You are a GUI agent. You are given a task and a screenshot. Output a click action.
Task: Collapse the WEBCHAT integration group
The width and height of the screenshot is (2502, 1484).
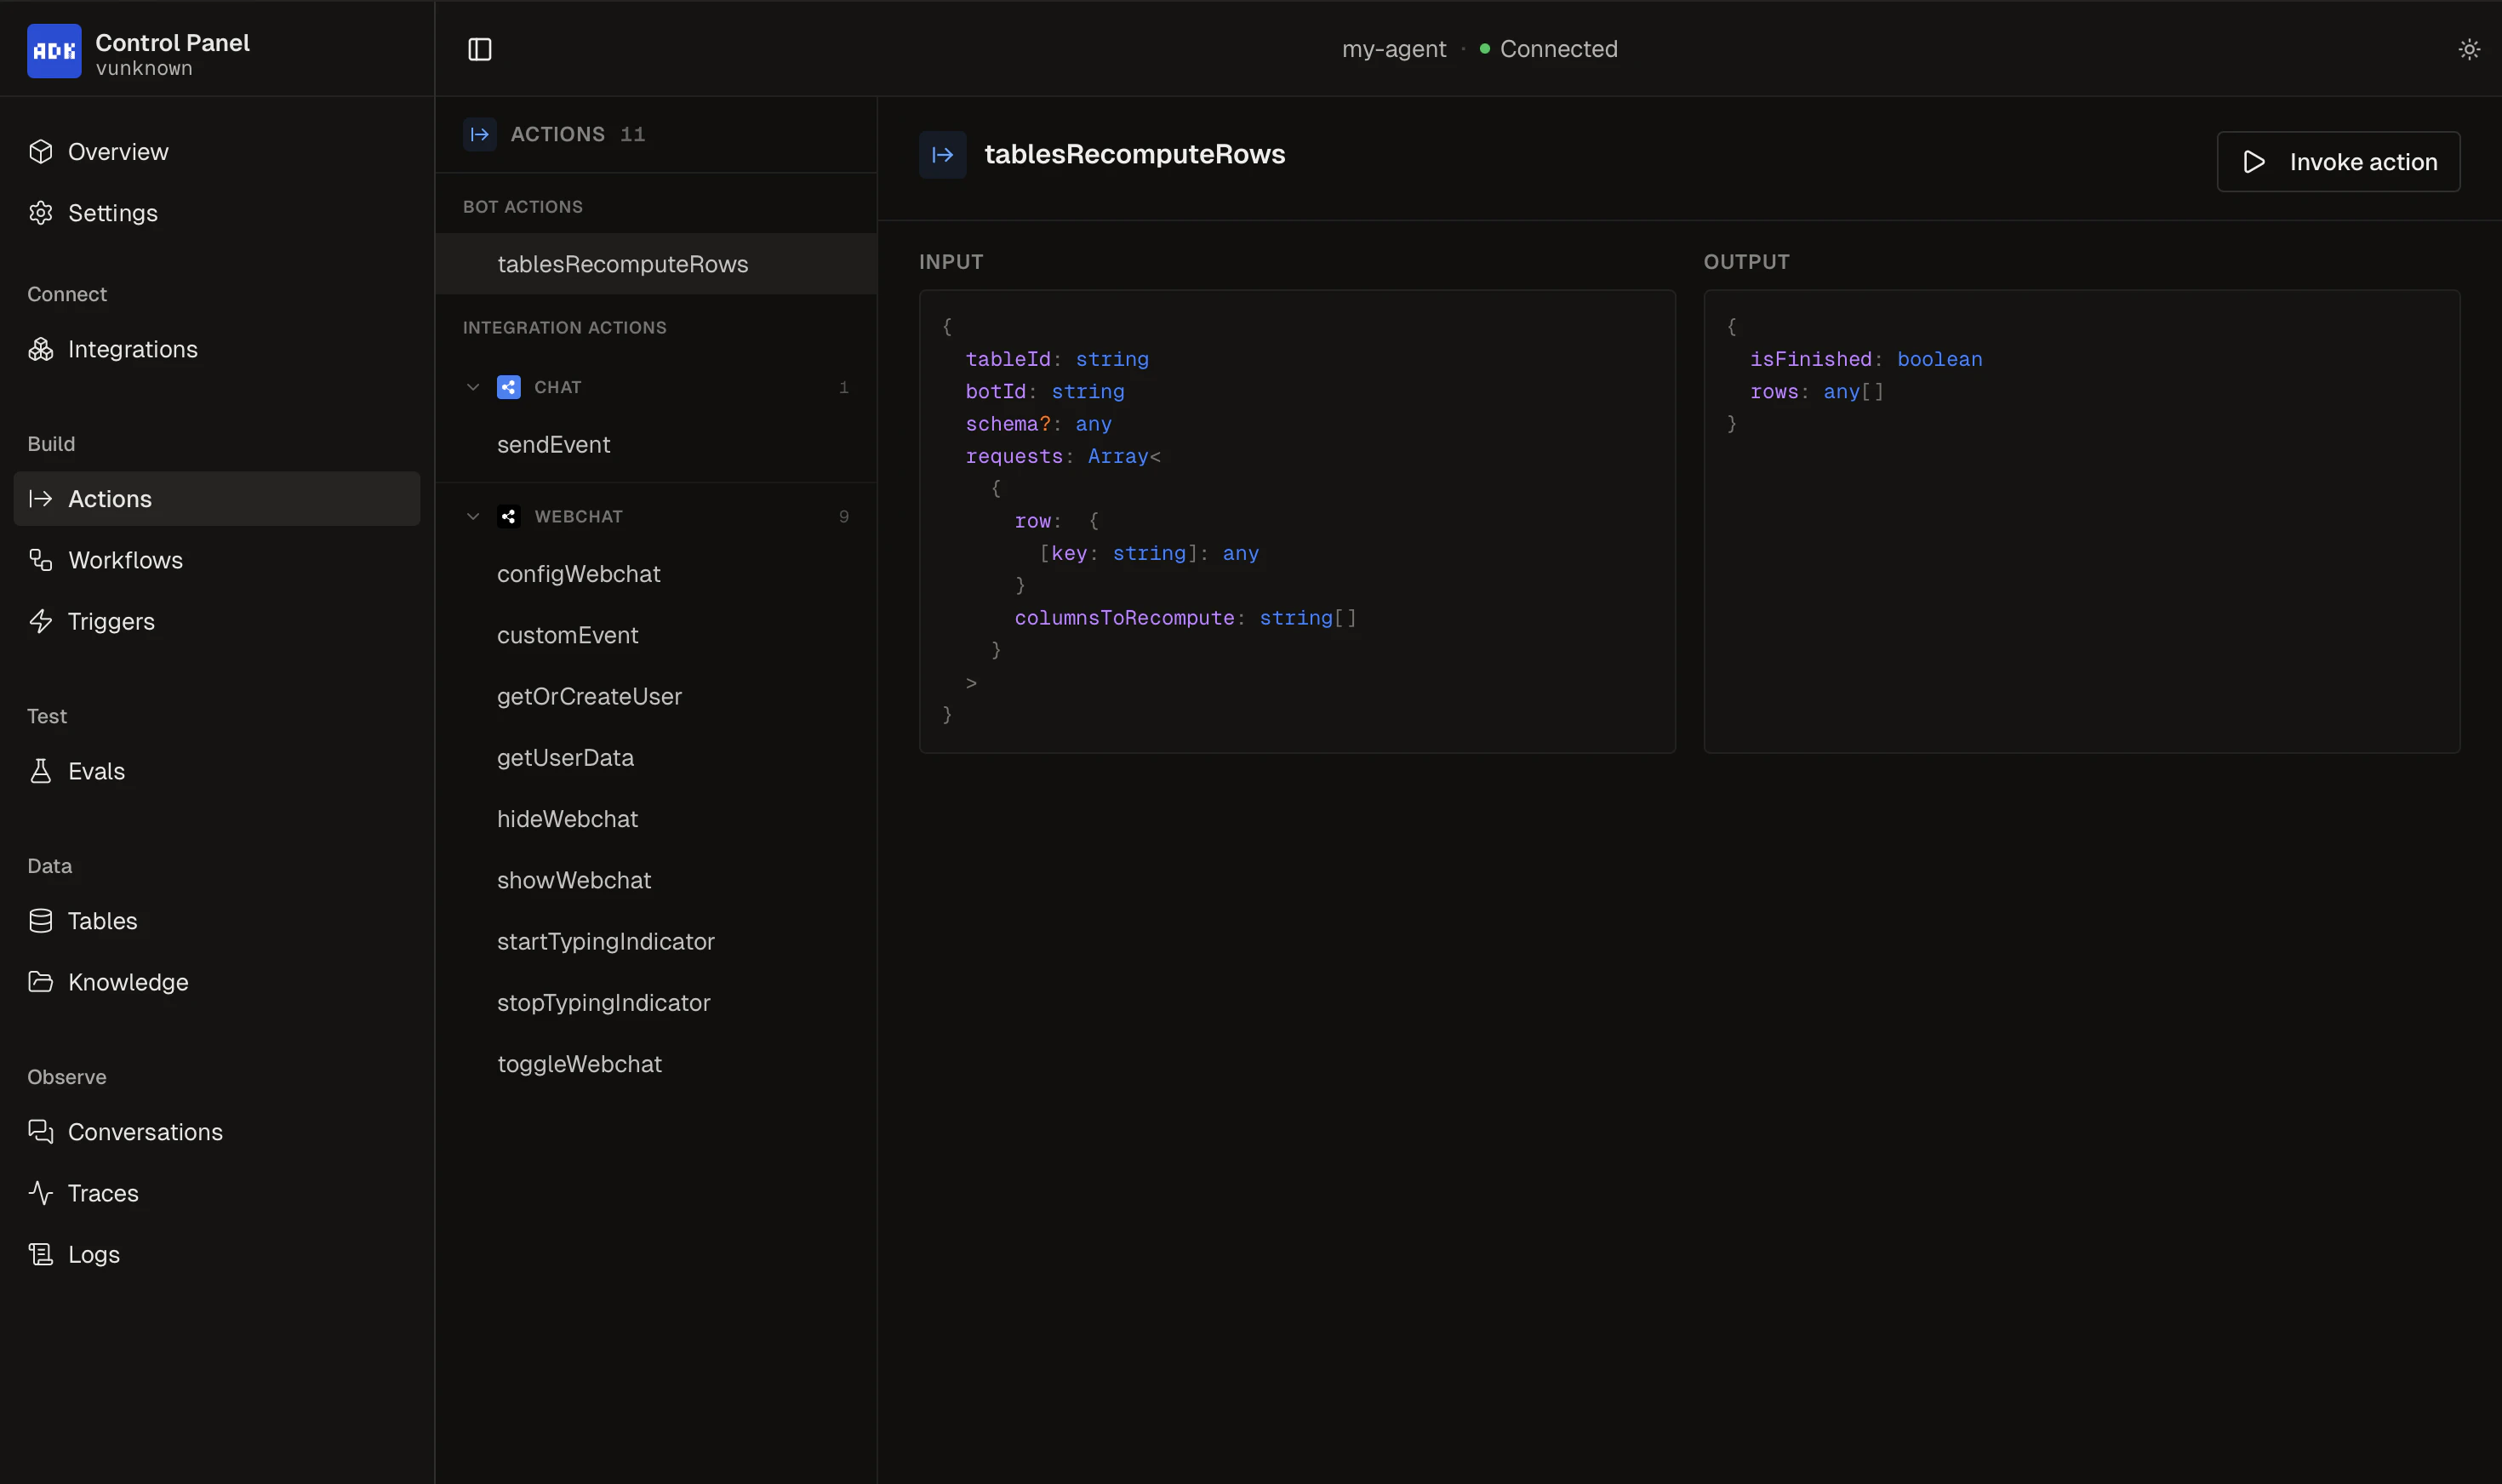(x=473, y=516)
